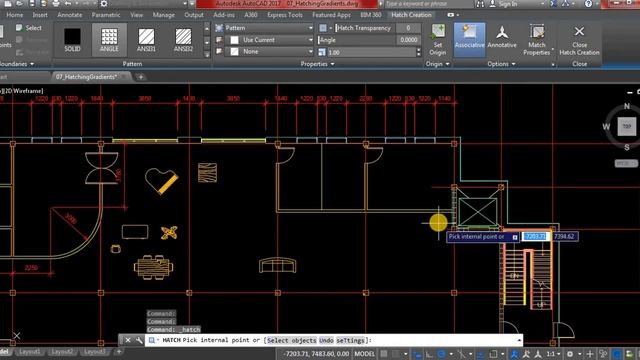The width and height of the screenshot is (640, 360).
Task: Open the Home ribbon tab
Action: [x=15, y=15]
